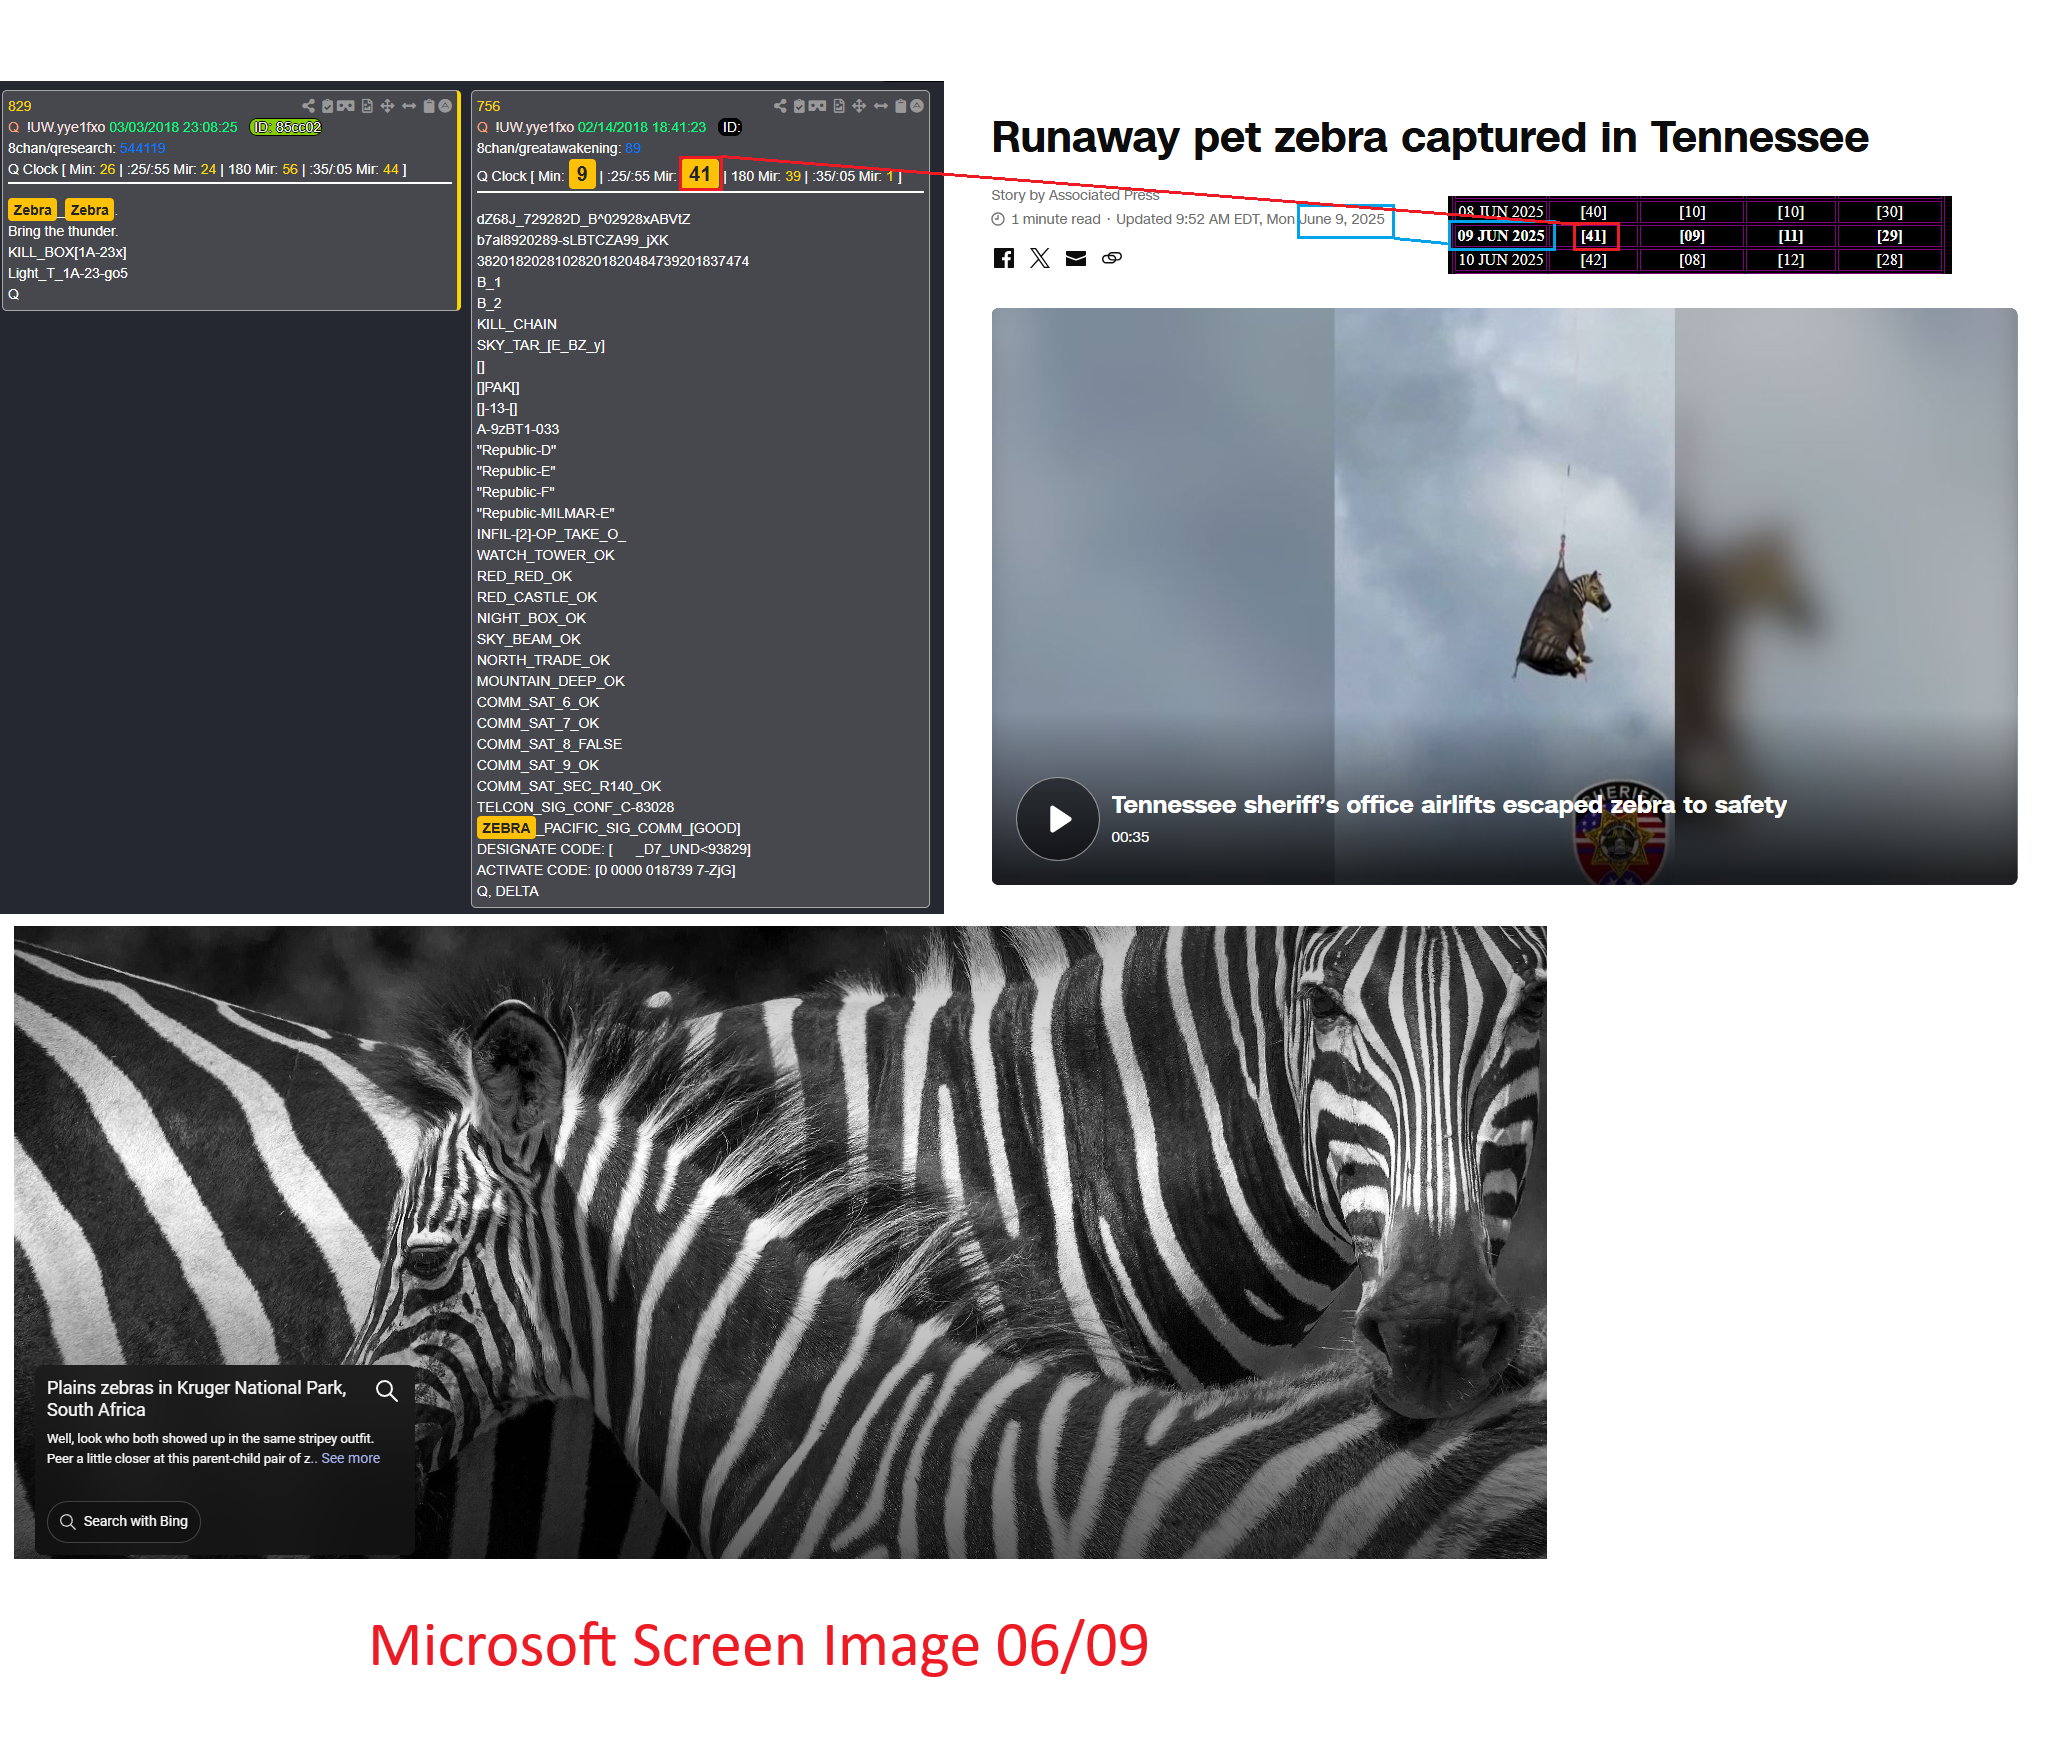Viewport: 2050px width, 1737px height.
Task: Click the highlighted 41 mirror value in post 756
Action: pyautogui.click(x=700, y=174)
